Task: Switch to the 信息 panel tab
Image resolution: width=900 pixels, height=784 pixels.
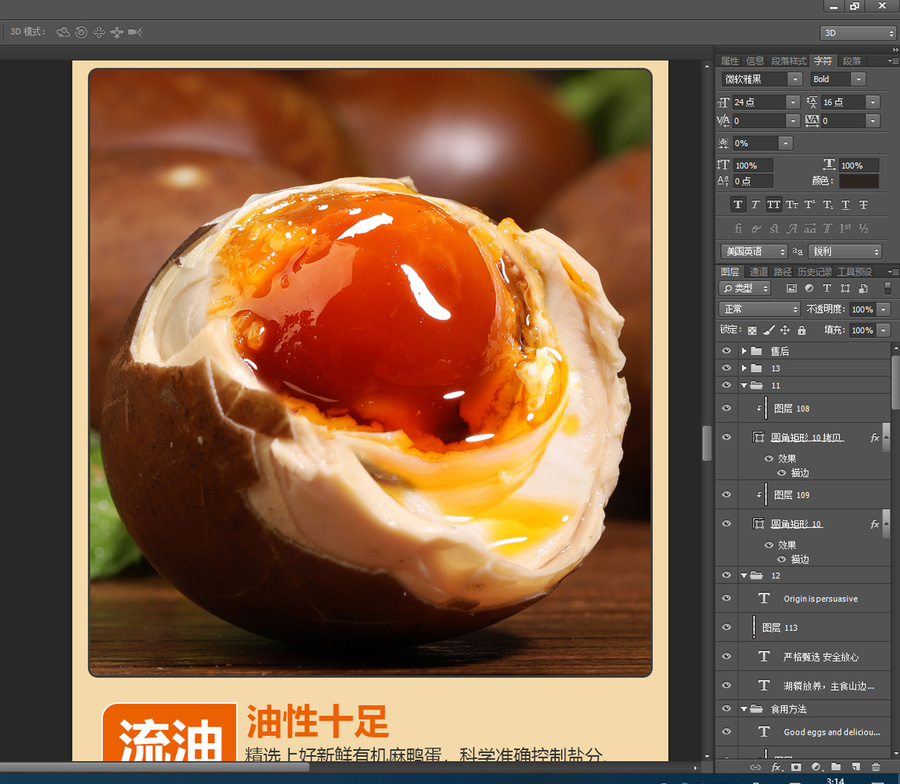Action: [755, 61]
